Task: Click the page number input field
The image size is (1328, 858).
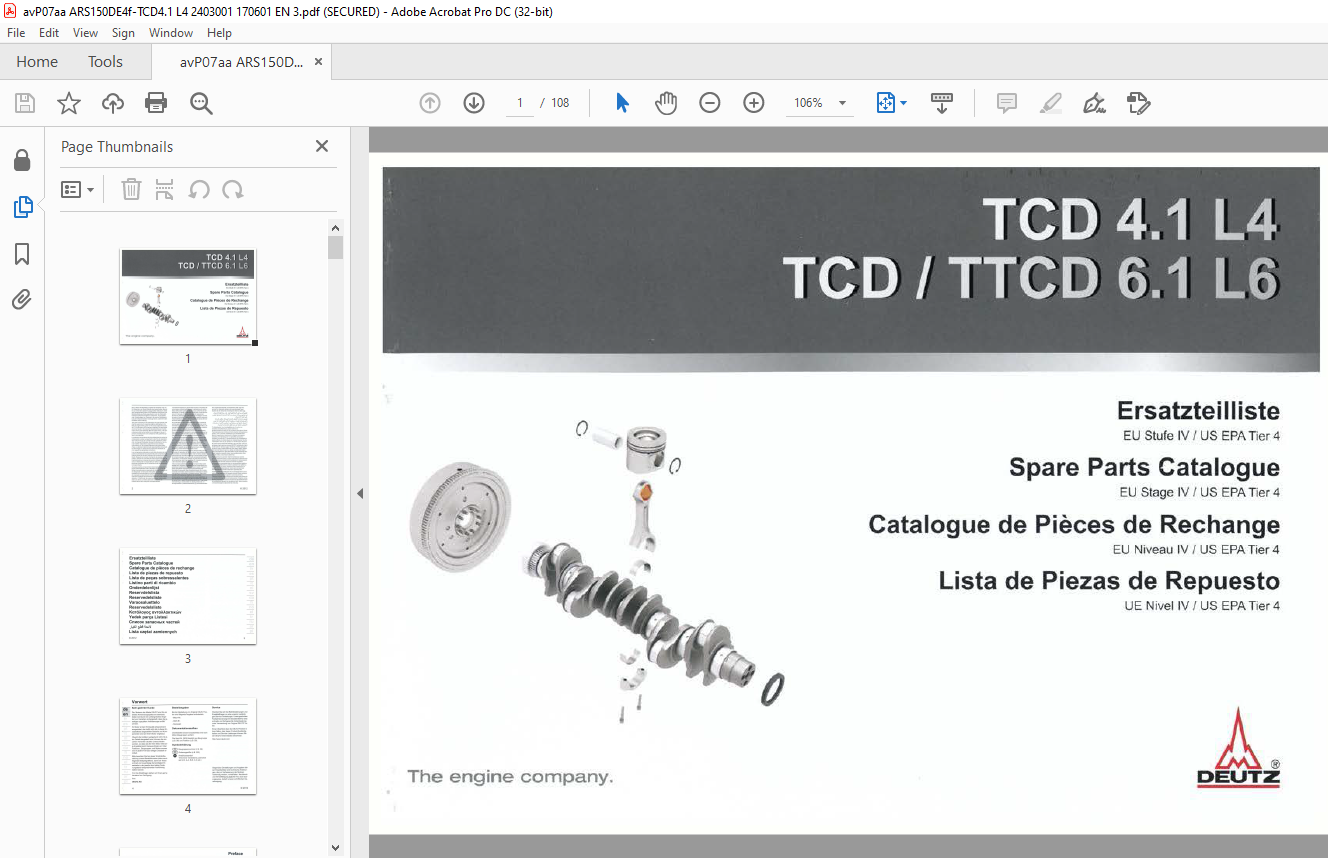Action: click(x=520, y=103)
